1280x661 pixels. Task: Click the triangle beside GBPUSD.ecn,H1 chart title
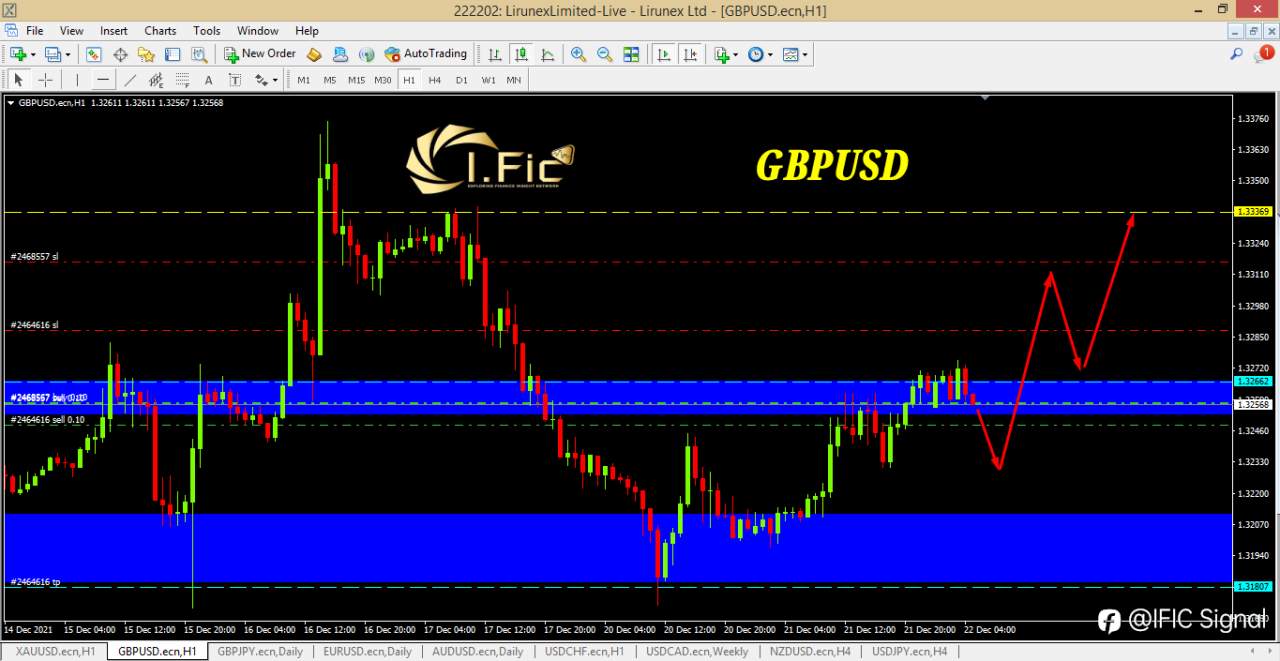click(11, 102)
